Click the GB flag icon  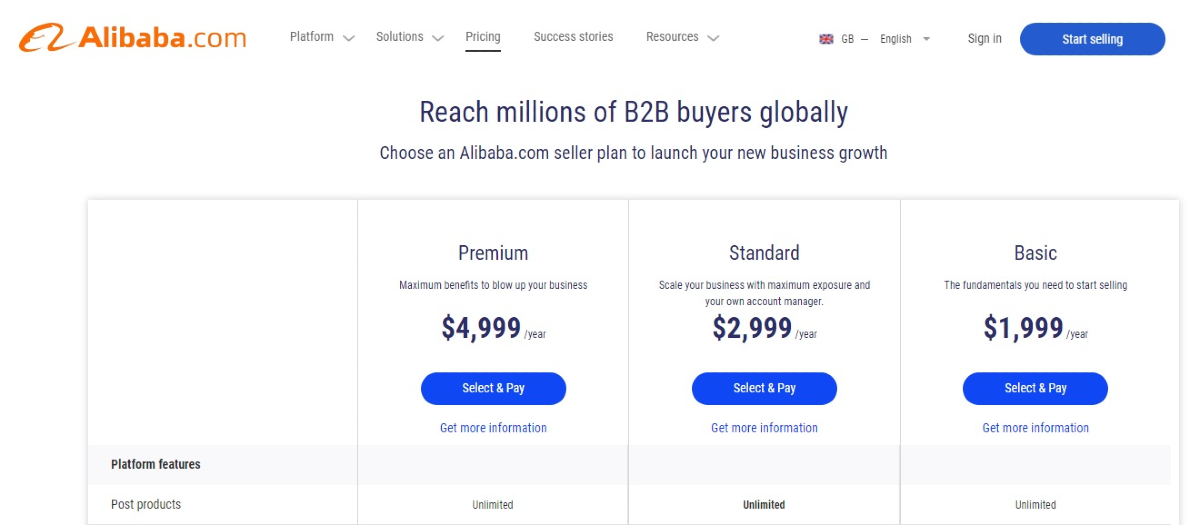tap(826, 39)
